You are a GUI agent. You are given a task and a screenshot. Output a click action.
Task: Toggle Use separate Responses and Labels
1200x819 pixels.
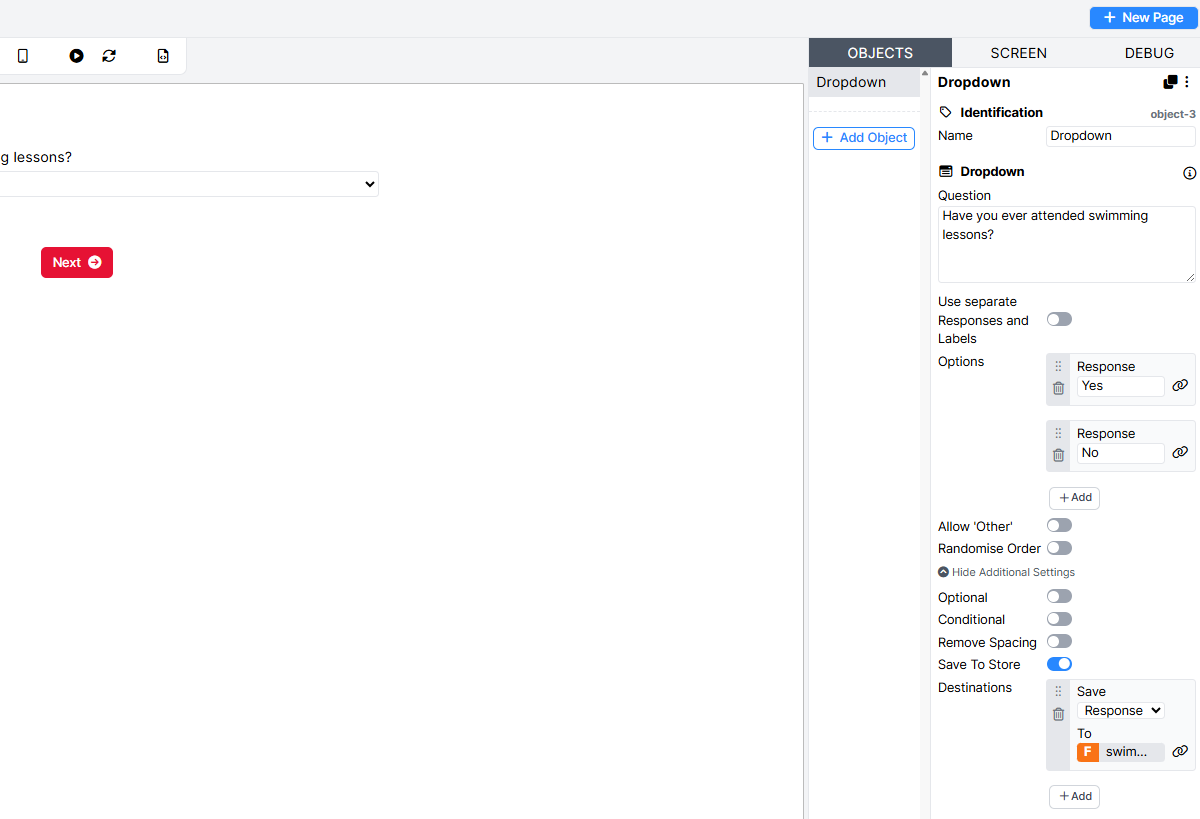coord(1059,319)
